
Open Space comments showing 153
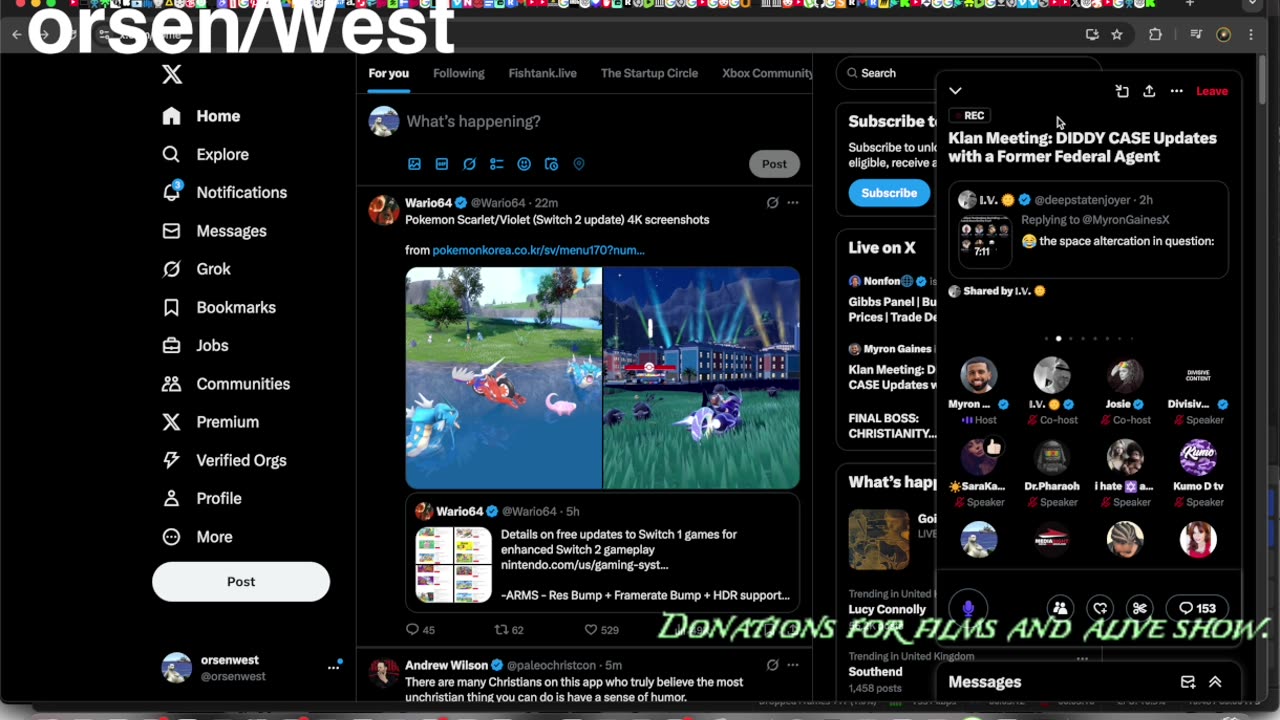point(1197,608)
